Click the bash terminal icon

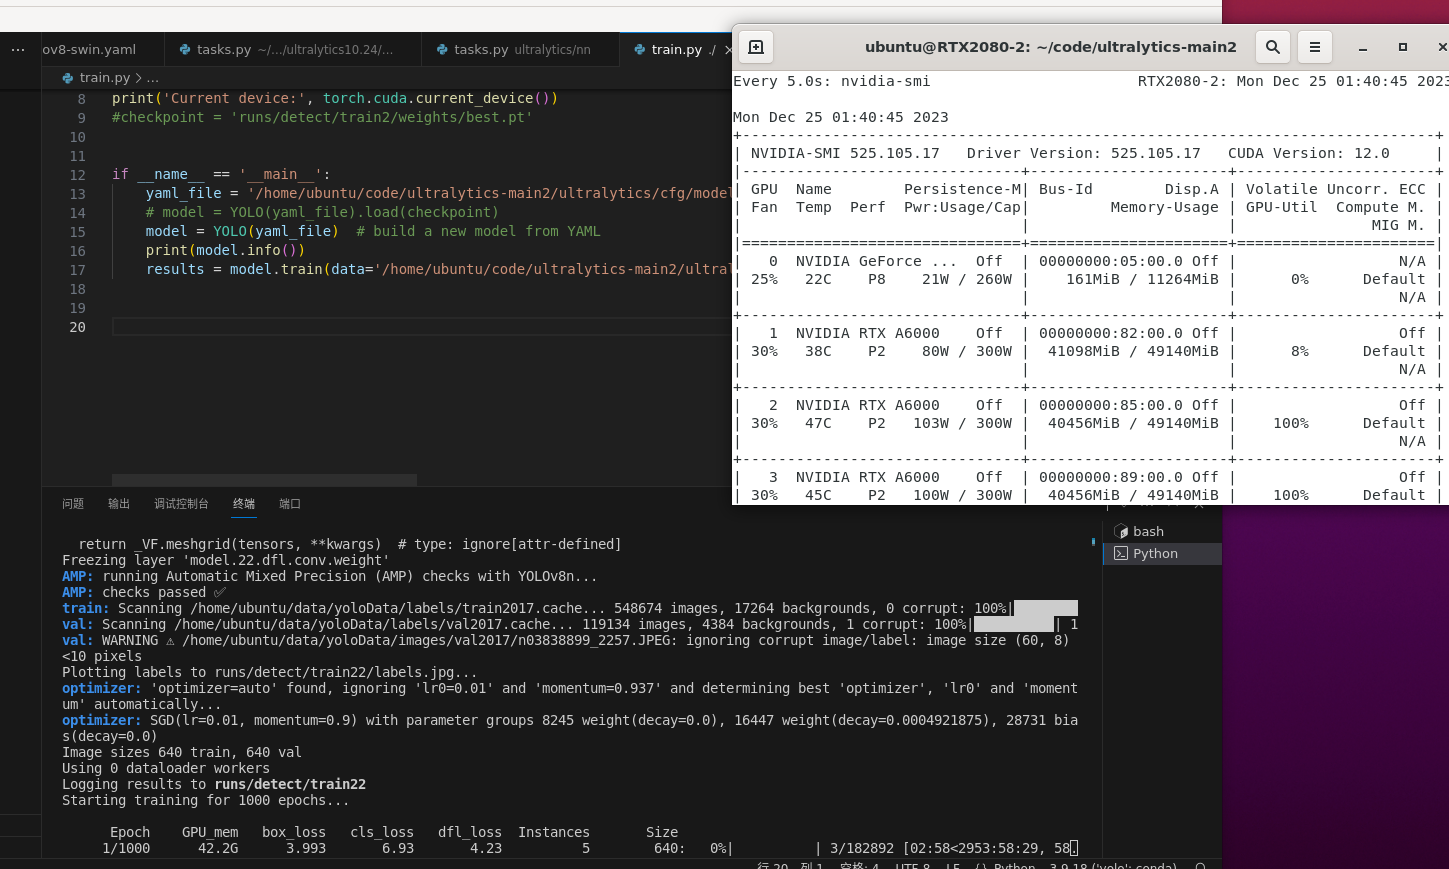tap(1121, 531)
